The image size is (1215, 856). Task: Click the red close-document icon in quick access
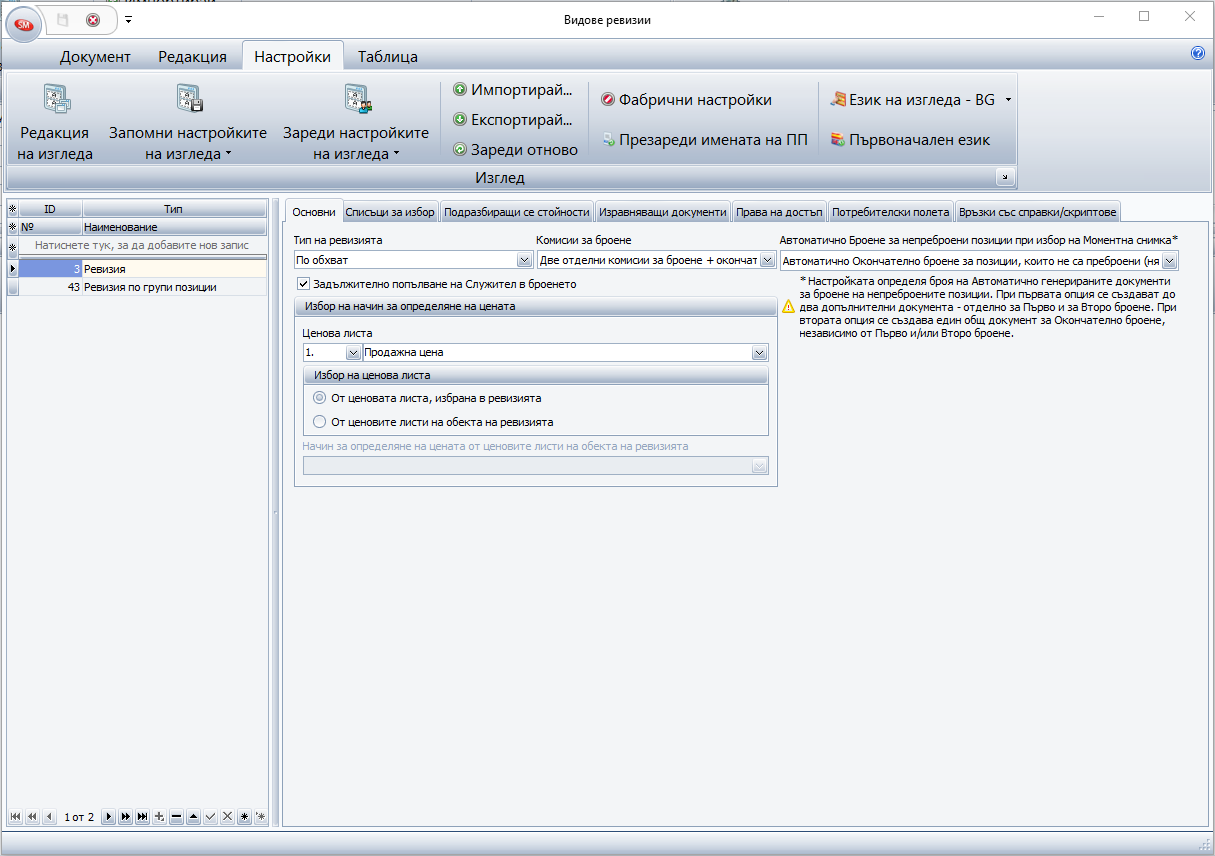click(x=93, y=20)
